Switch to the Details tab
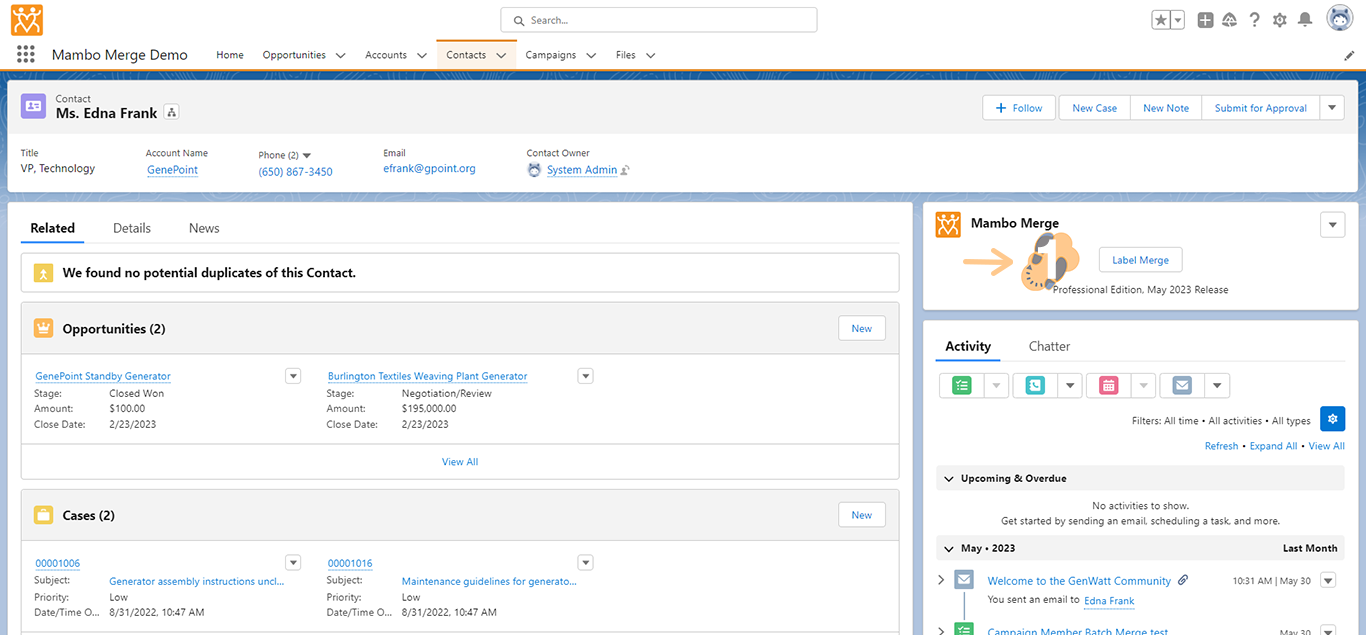The height and width of the screenshot is (635, 1366). pos(131,228)
